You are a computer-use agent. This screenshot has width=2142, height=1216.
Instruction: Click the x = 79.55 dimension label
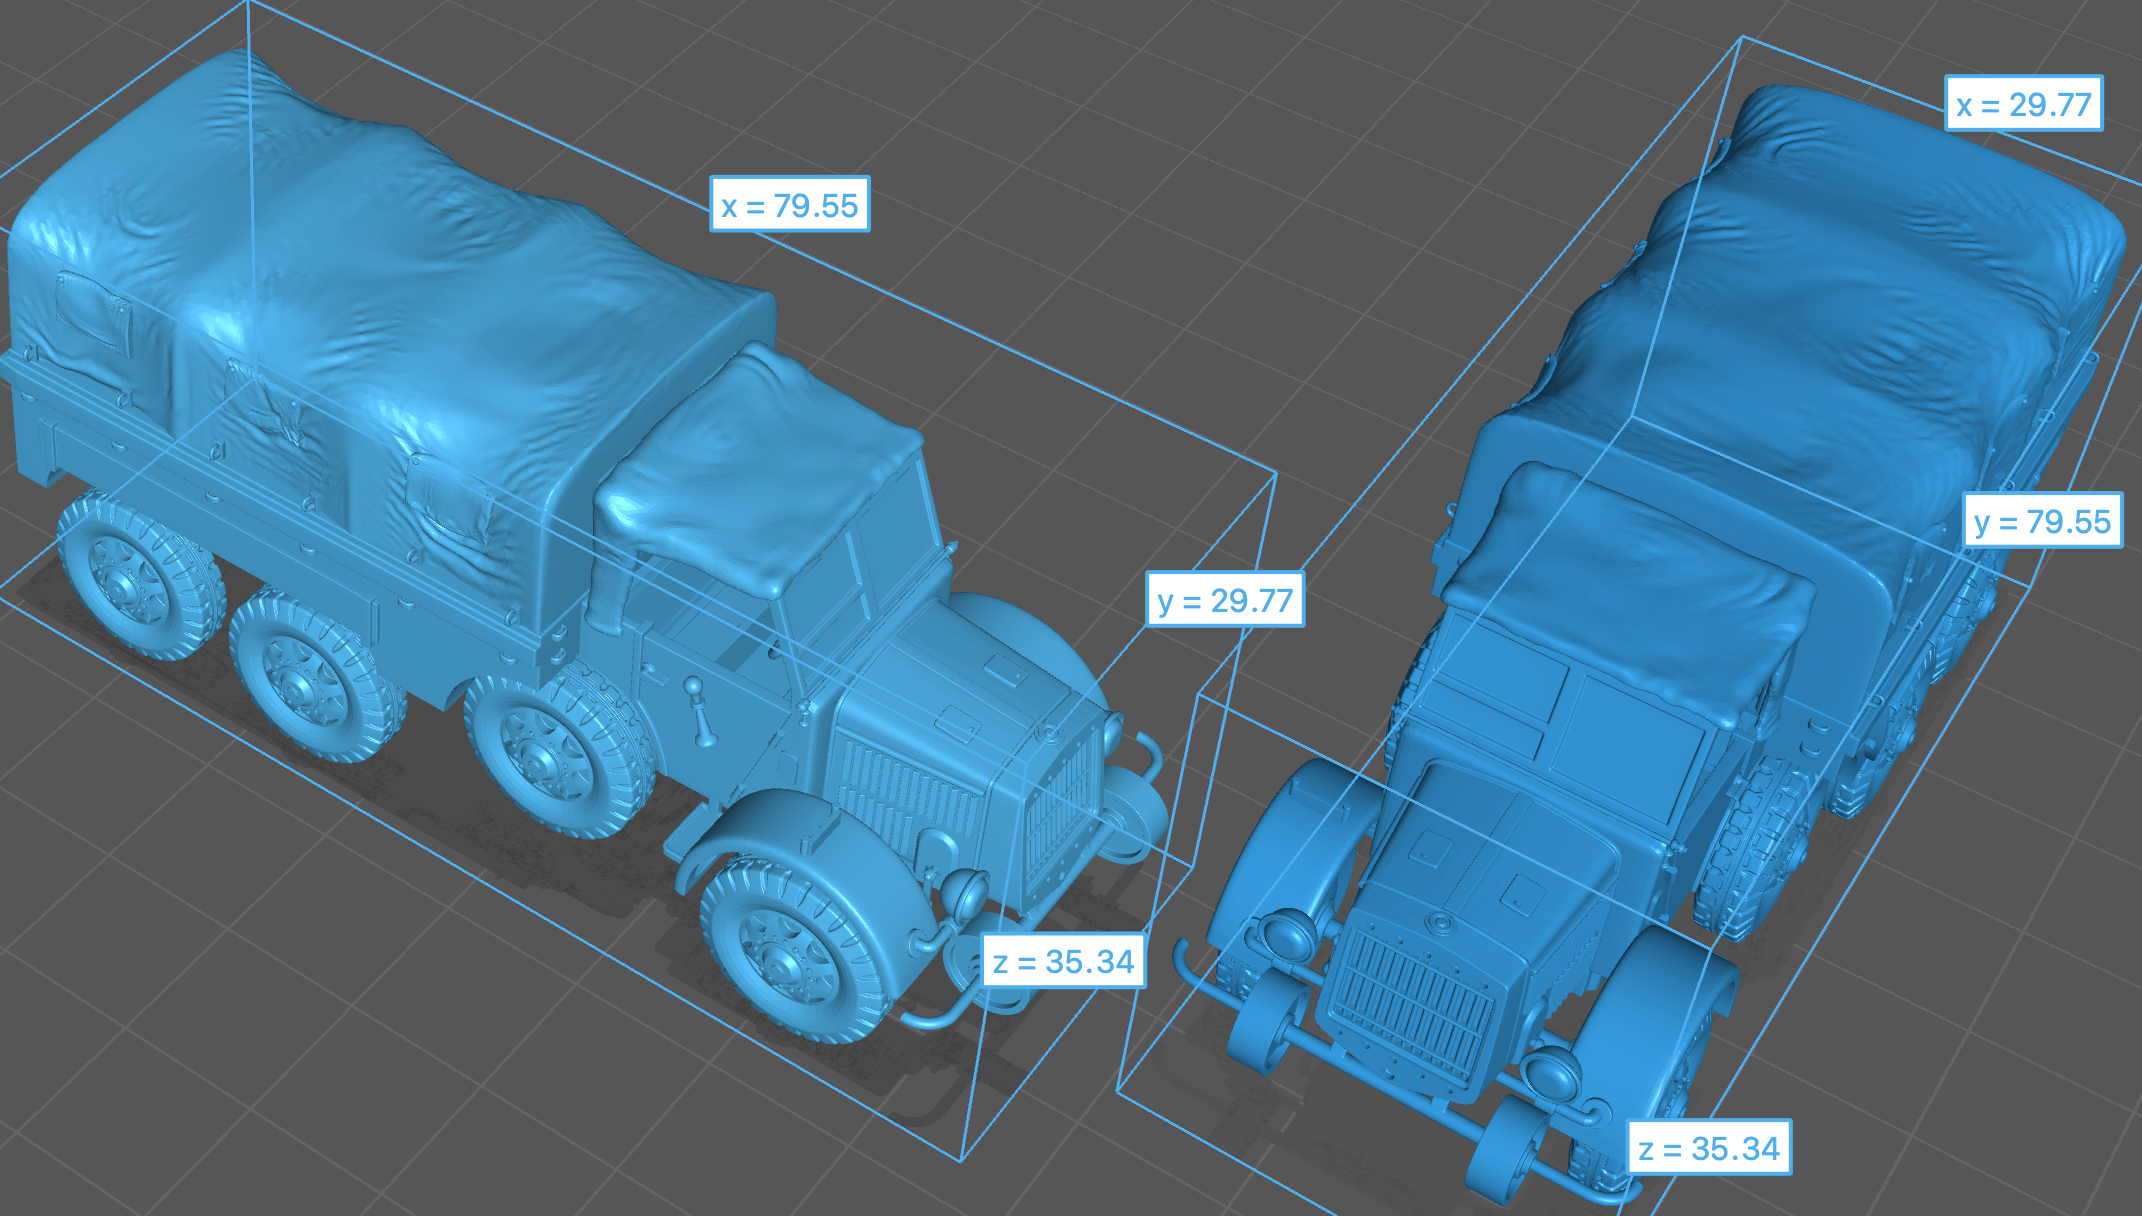[789, 205]
